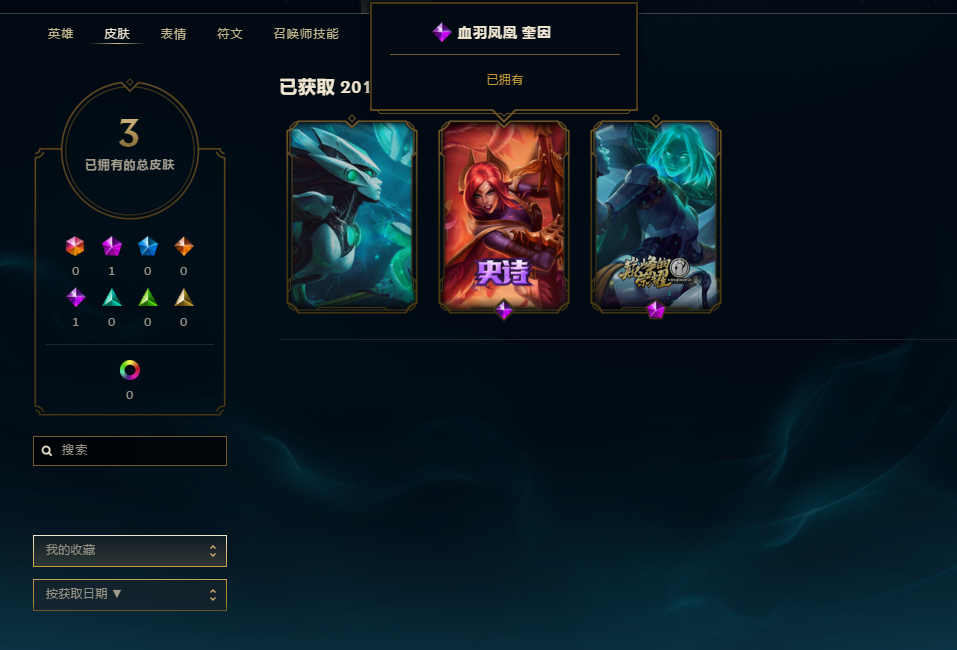
Task: Switch to the 英雄 tab
Action: [60, 34]
